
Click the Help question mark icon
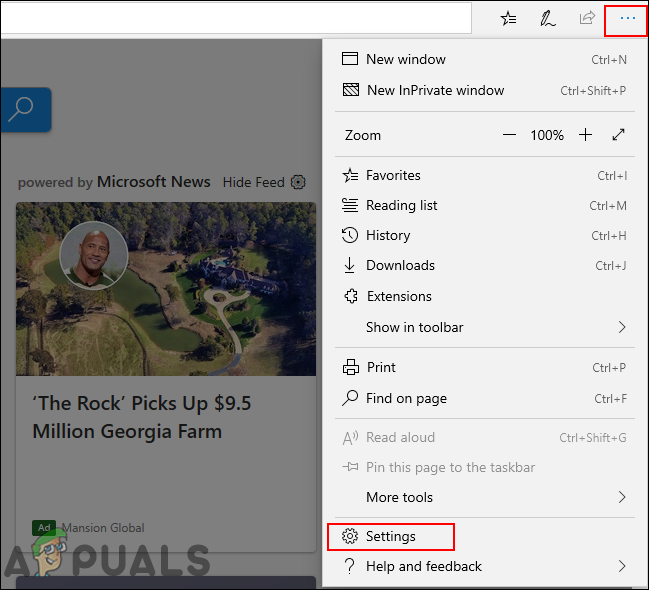pyautogui.click(x=350, y=566)
